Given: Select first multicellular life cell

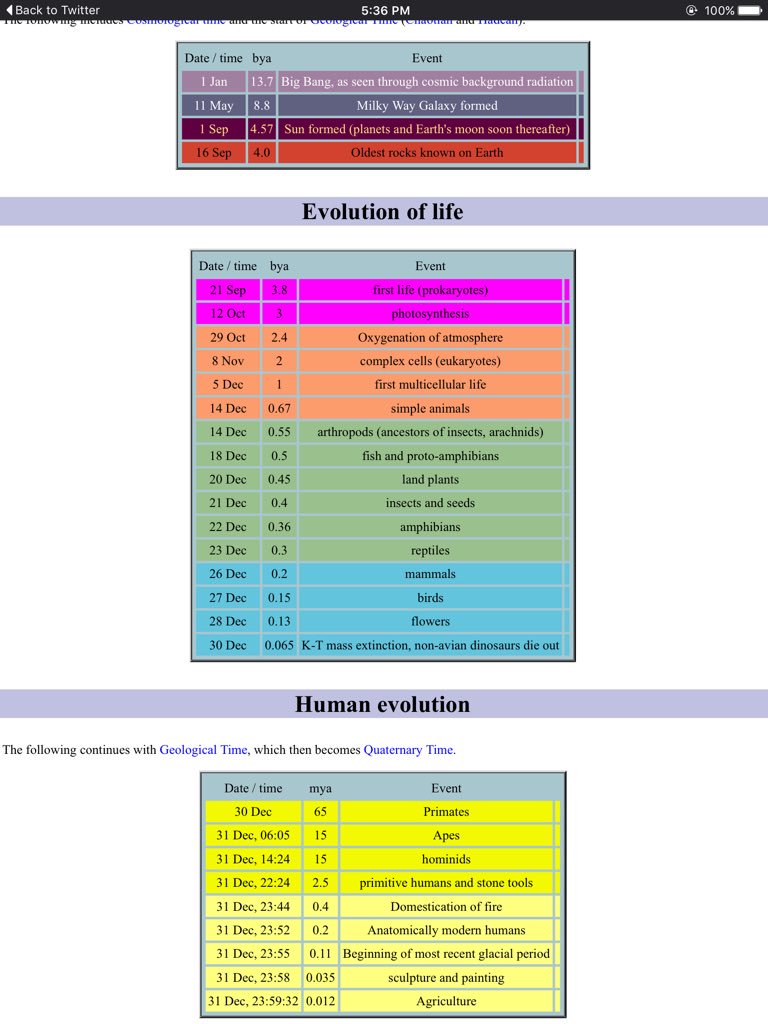Looking at the screenshot, I should (430, 384).
